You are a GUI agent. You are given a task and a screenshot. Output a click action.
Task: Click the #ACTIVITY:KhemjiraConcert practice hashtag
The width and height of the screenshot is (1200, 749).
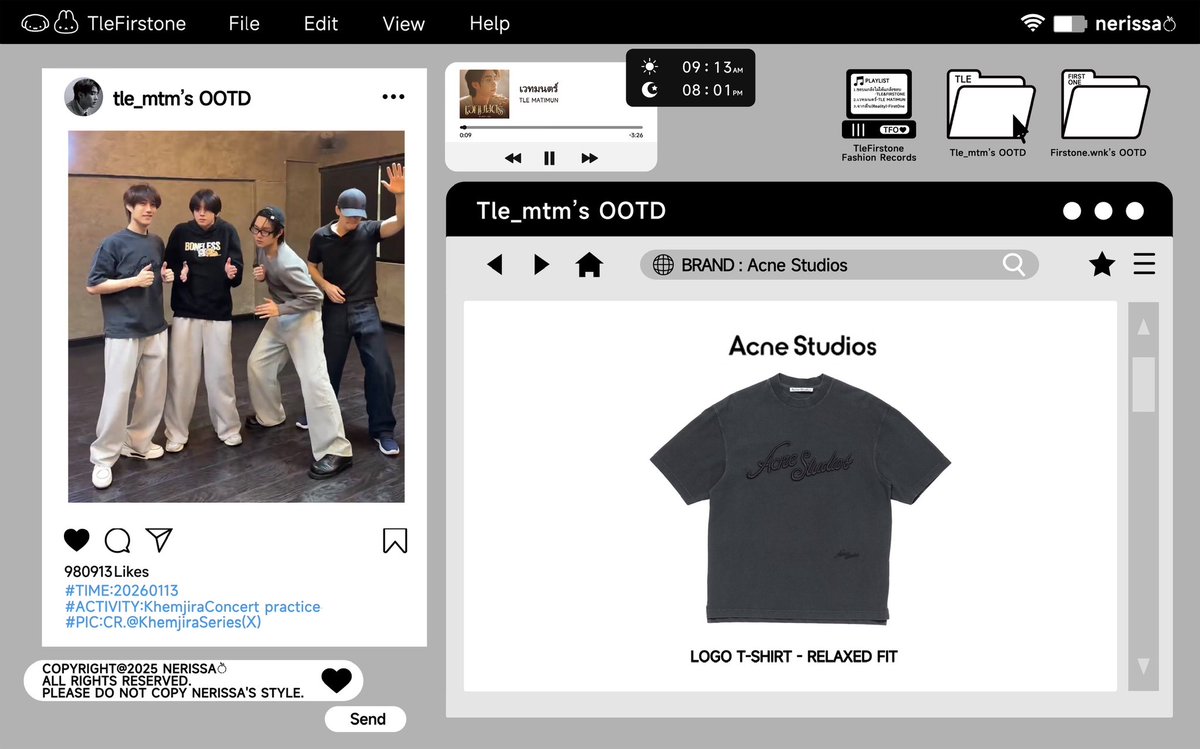[192, 607]
